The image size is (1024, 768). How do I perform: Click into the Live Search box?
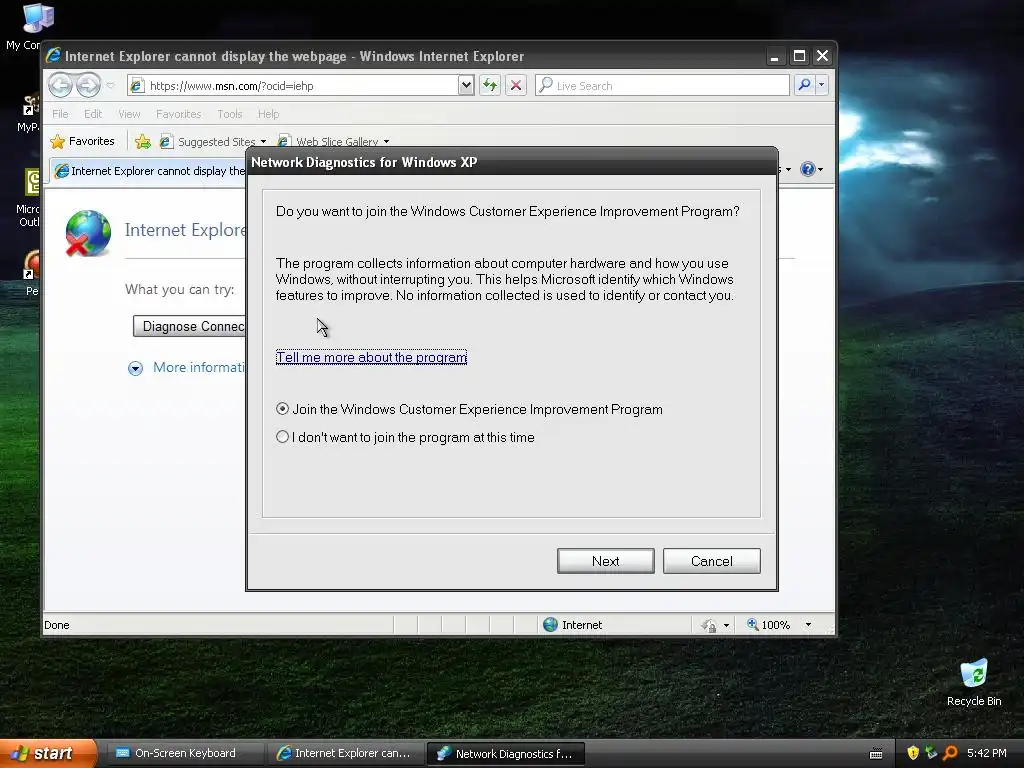coord(662,86)
